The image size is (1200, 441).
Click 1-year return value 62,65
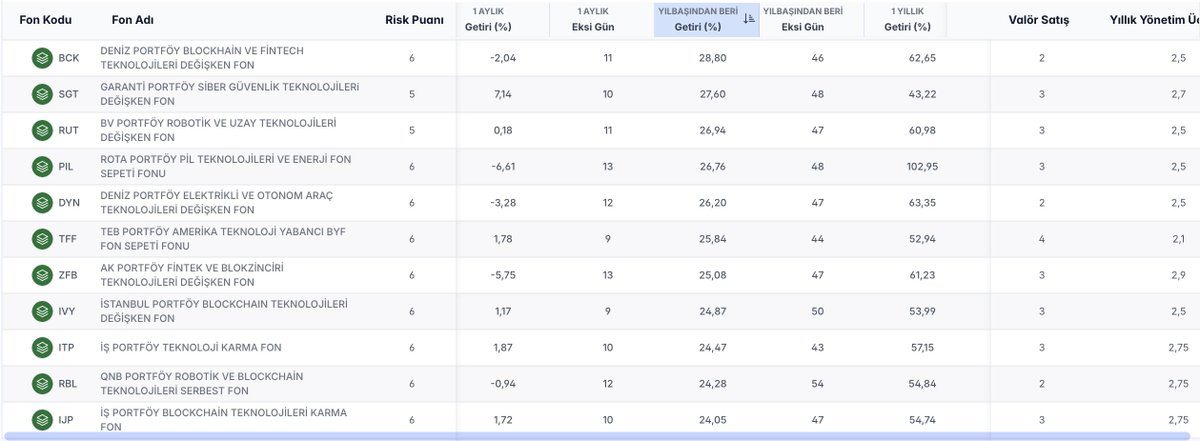click(922, 58)
